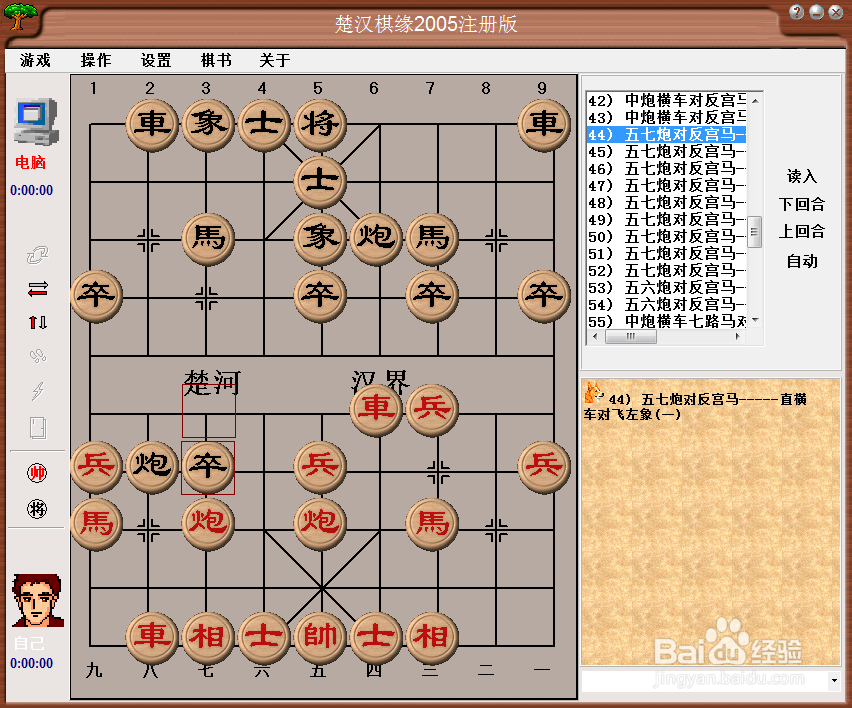Image resolution: width=852 pixels, height=708 pixels.
Task: Open the 棋书 menu
Action: click(216, 60)
